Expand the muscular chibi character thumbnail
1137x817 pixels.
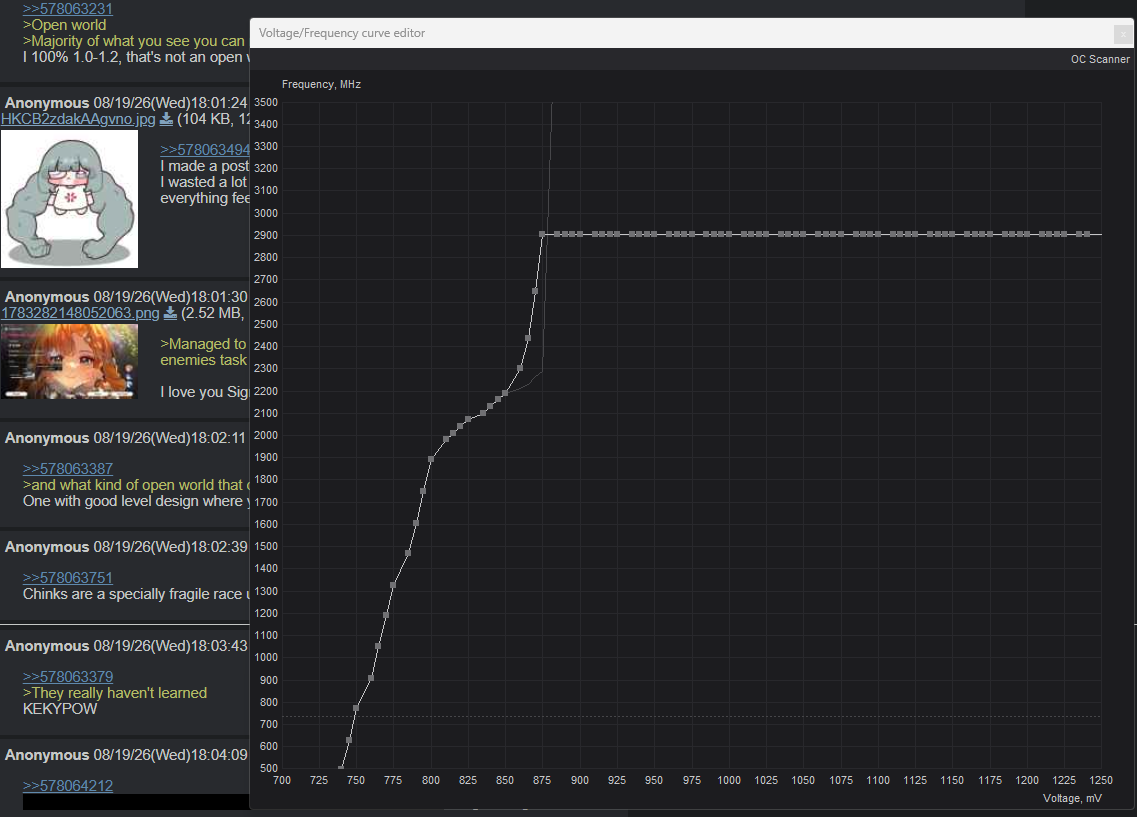pos(69,199)
